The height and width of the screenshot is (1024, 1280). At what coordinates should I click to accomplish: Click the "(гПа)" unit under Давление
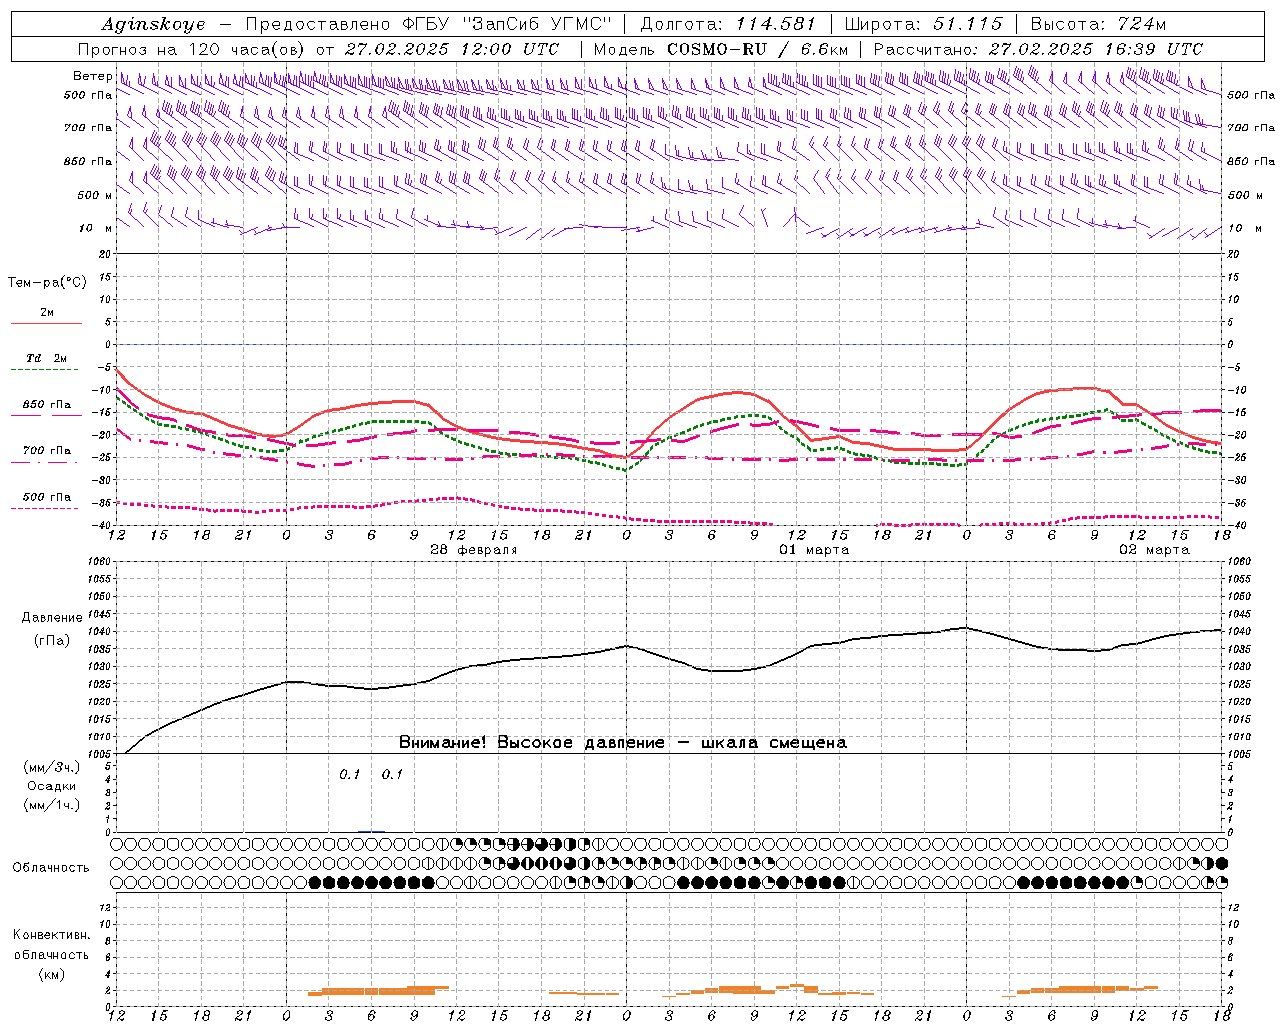[52, 640]
